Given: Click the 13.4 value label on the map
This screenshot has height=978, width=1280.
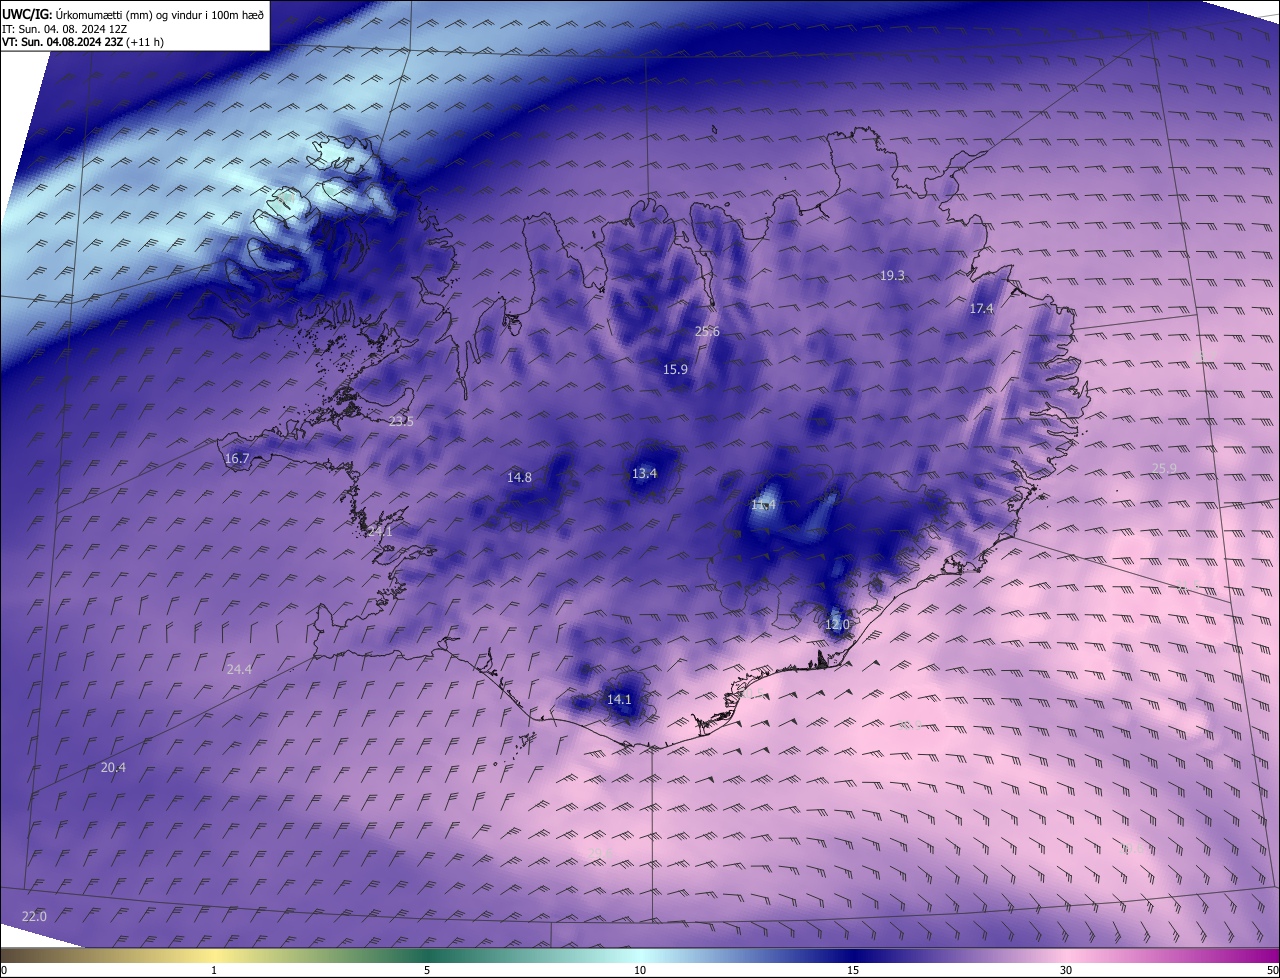Looking at the screenshot, I should tap(644, 474).
